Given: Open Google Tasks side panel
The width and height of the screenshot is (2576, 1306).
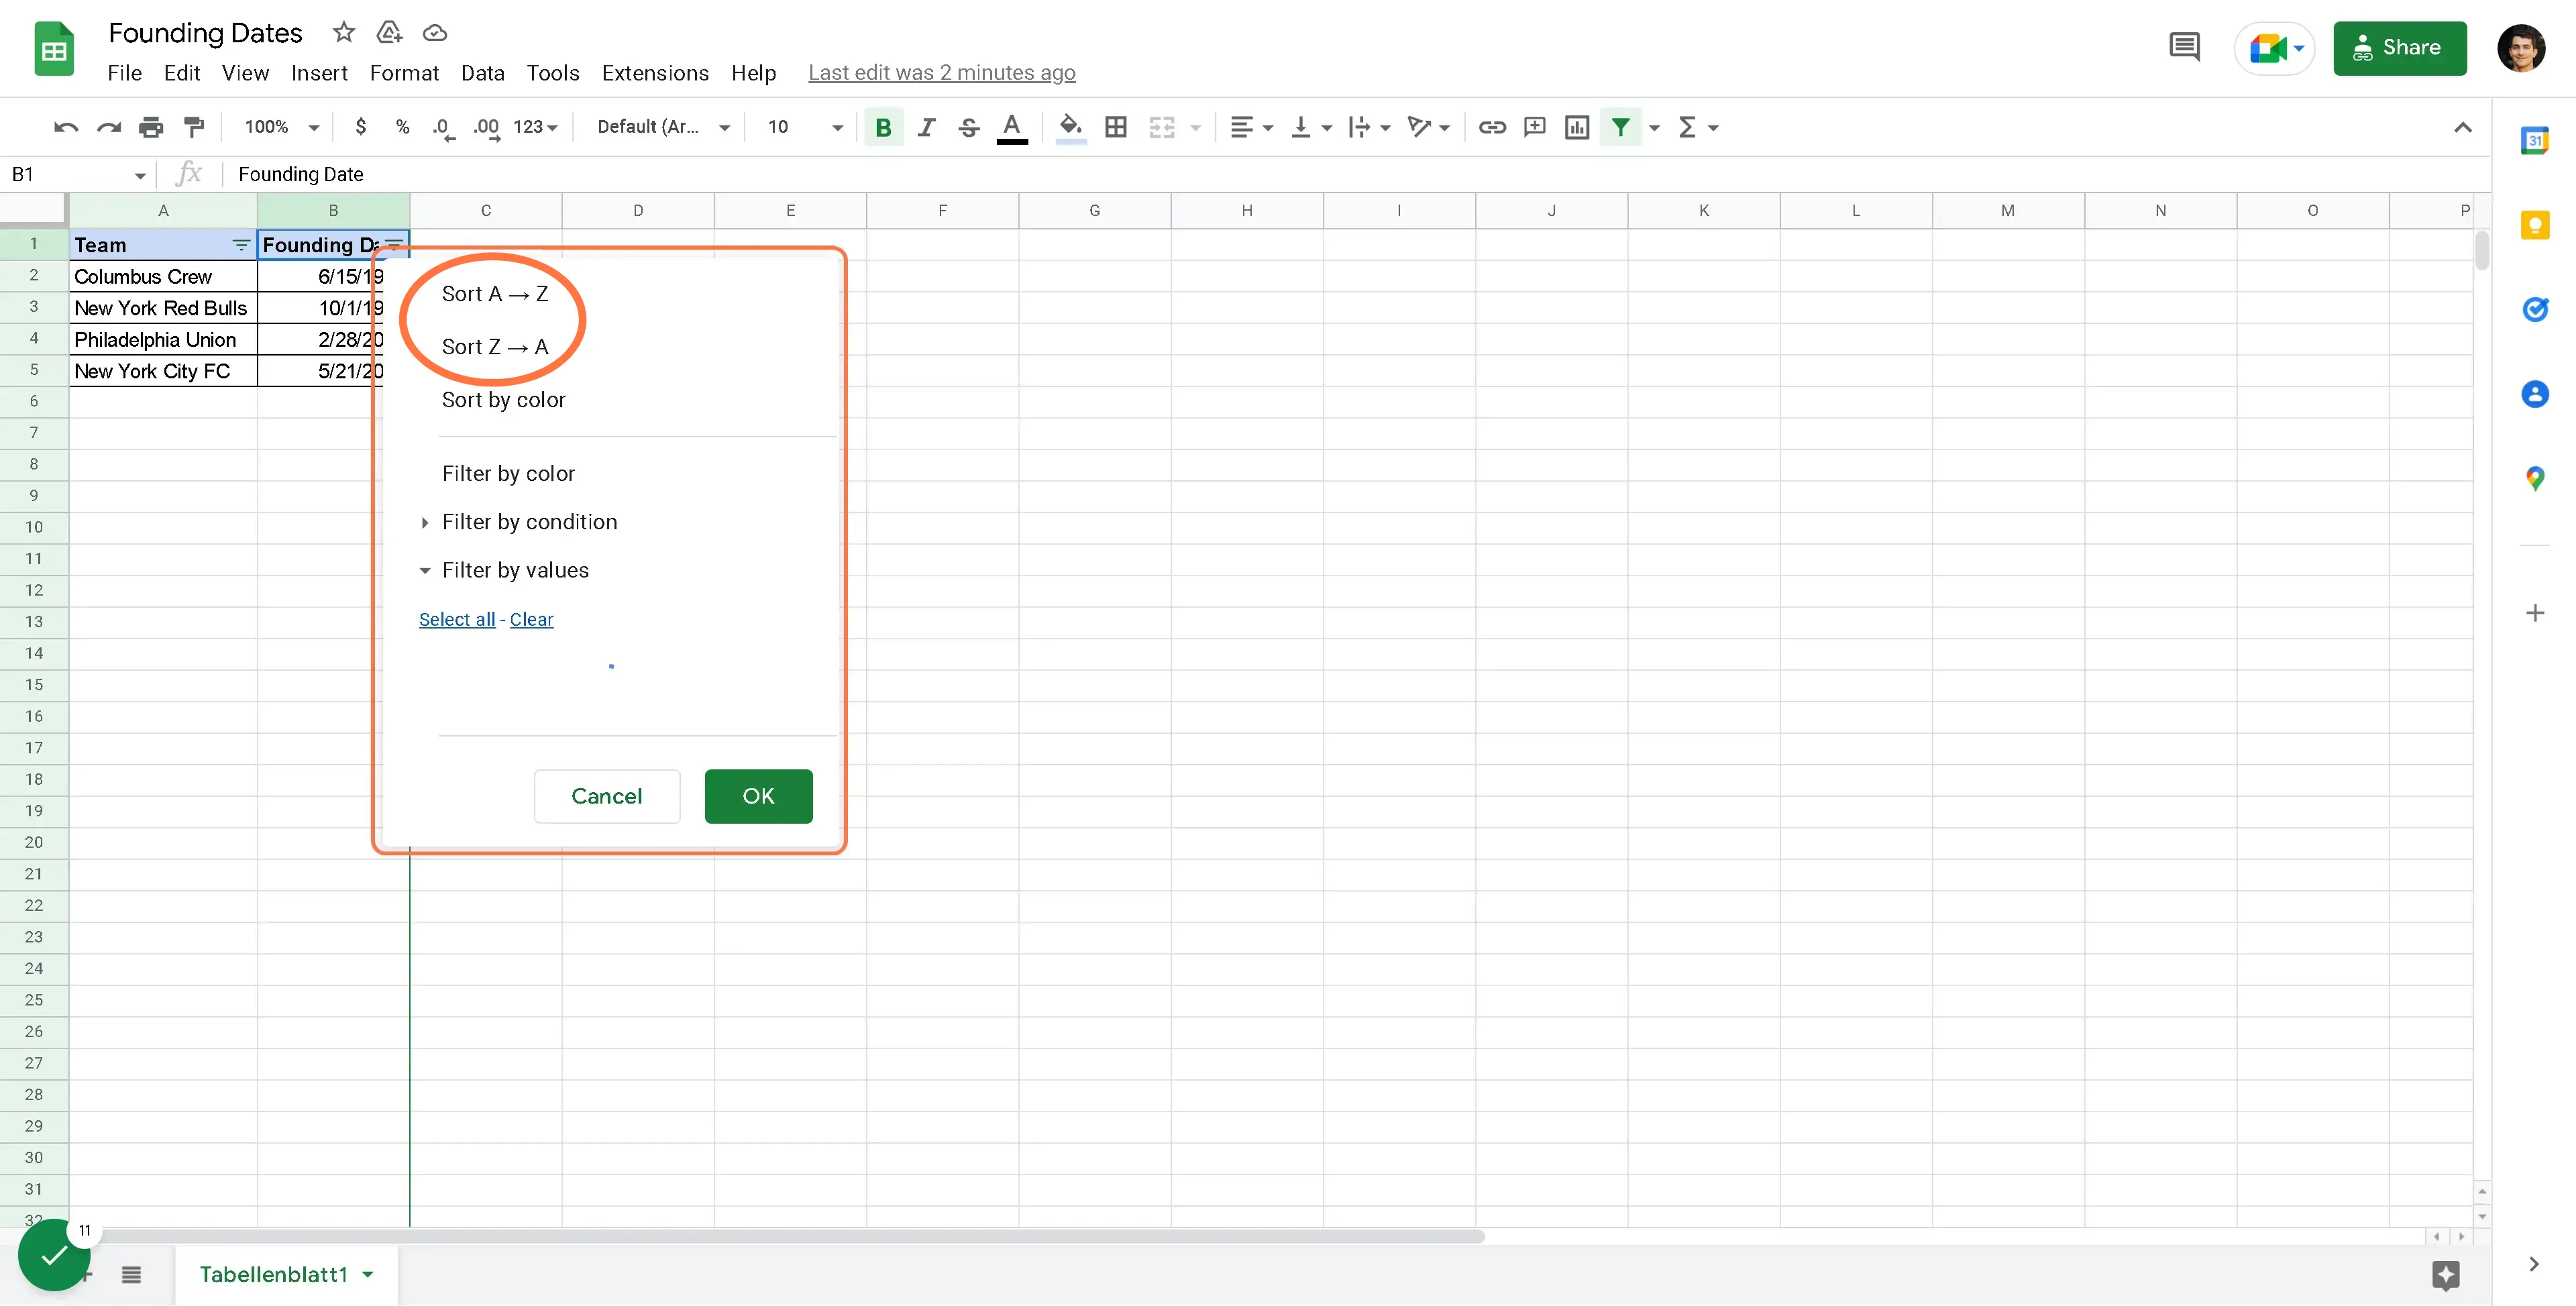Looking at the screenshot, I should [2534, 309].
